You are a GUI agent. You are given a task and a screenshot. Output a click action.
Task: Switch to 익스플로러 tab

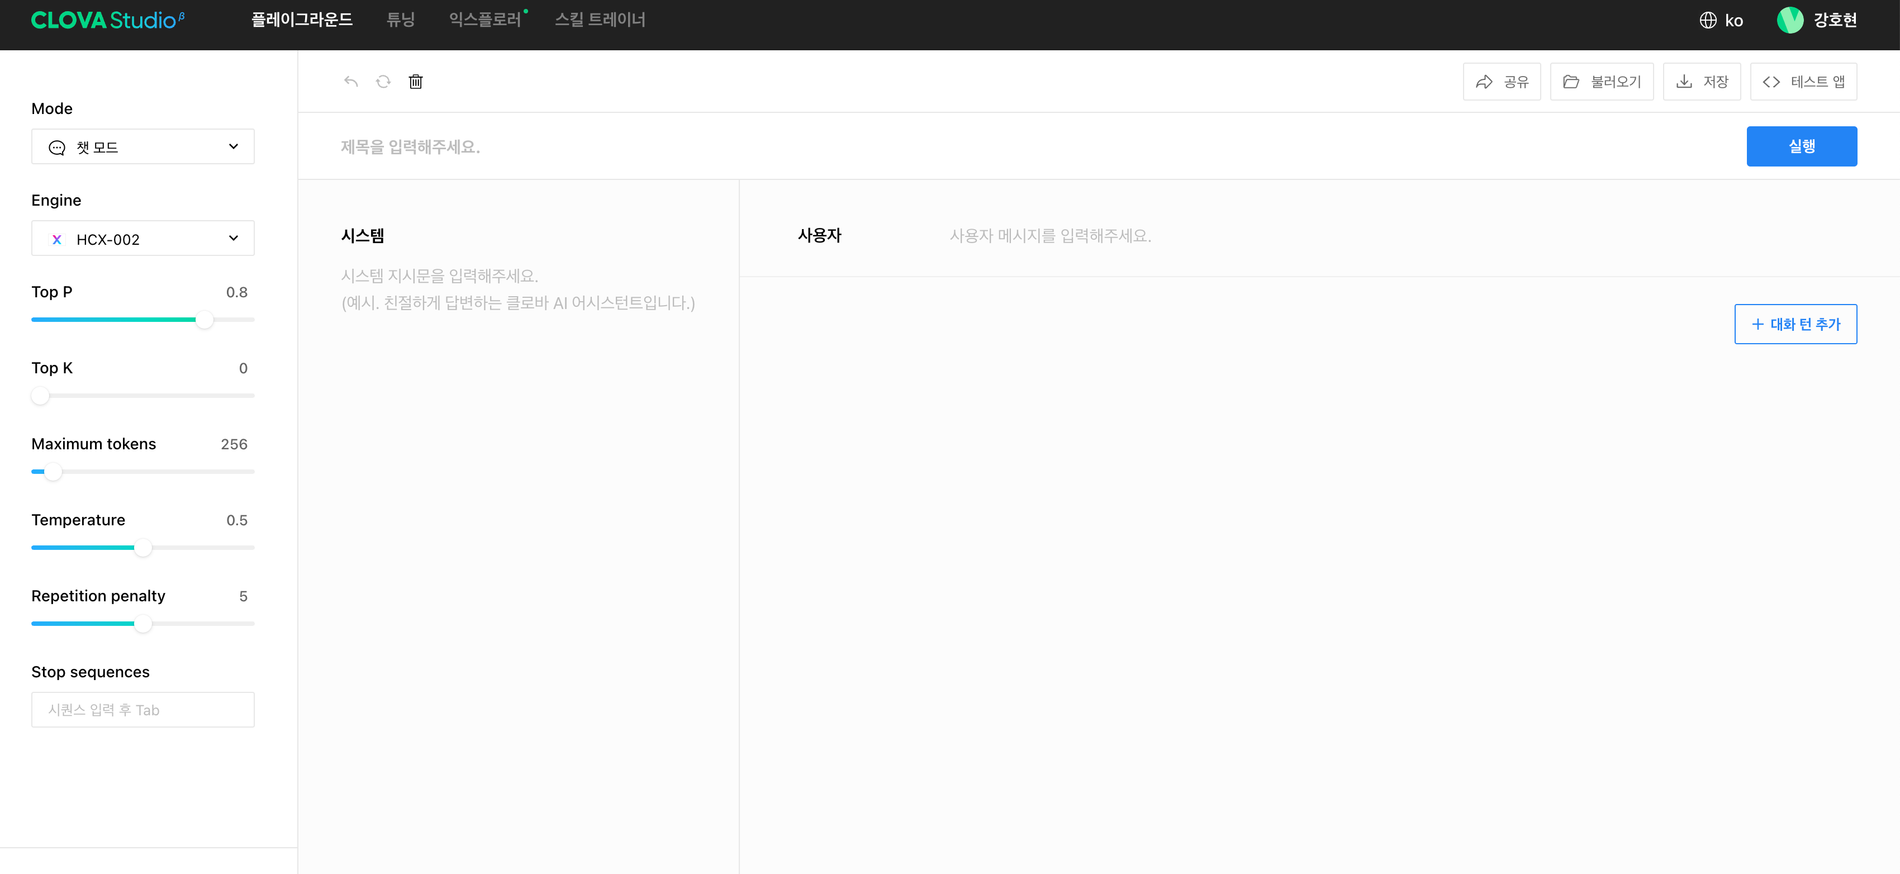point(485,20)
